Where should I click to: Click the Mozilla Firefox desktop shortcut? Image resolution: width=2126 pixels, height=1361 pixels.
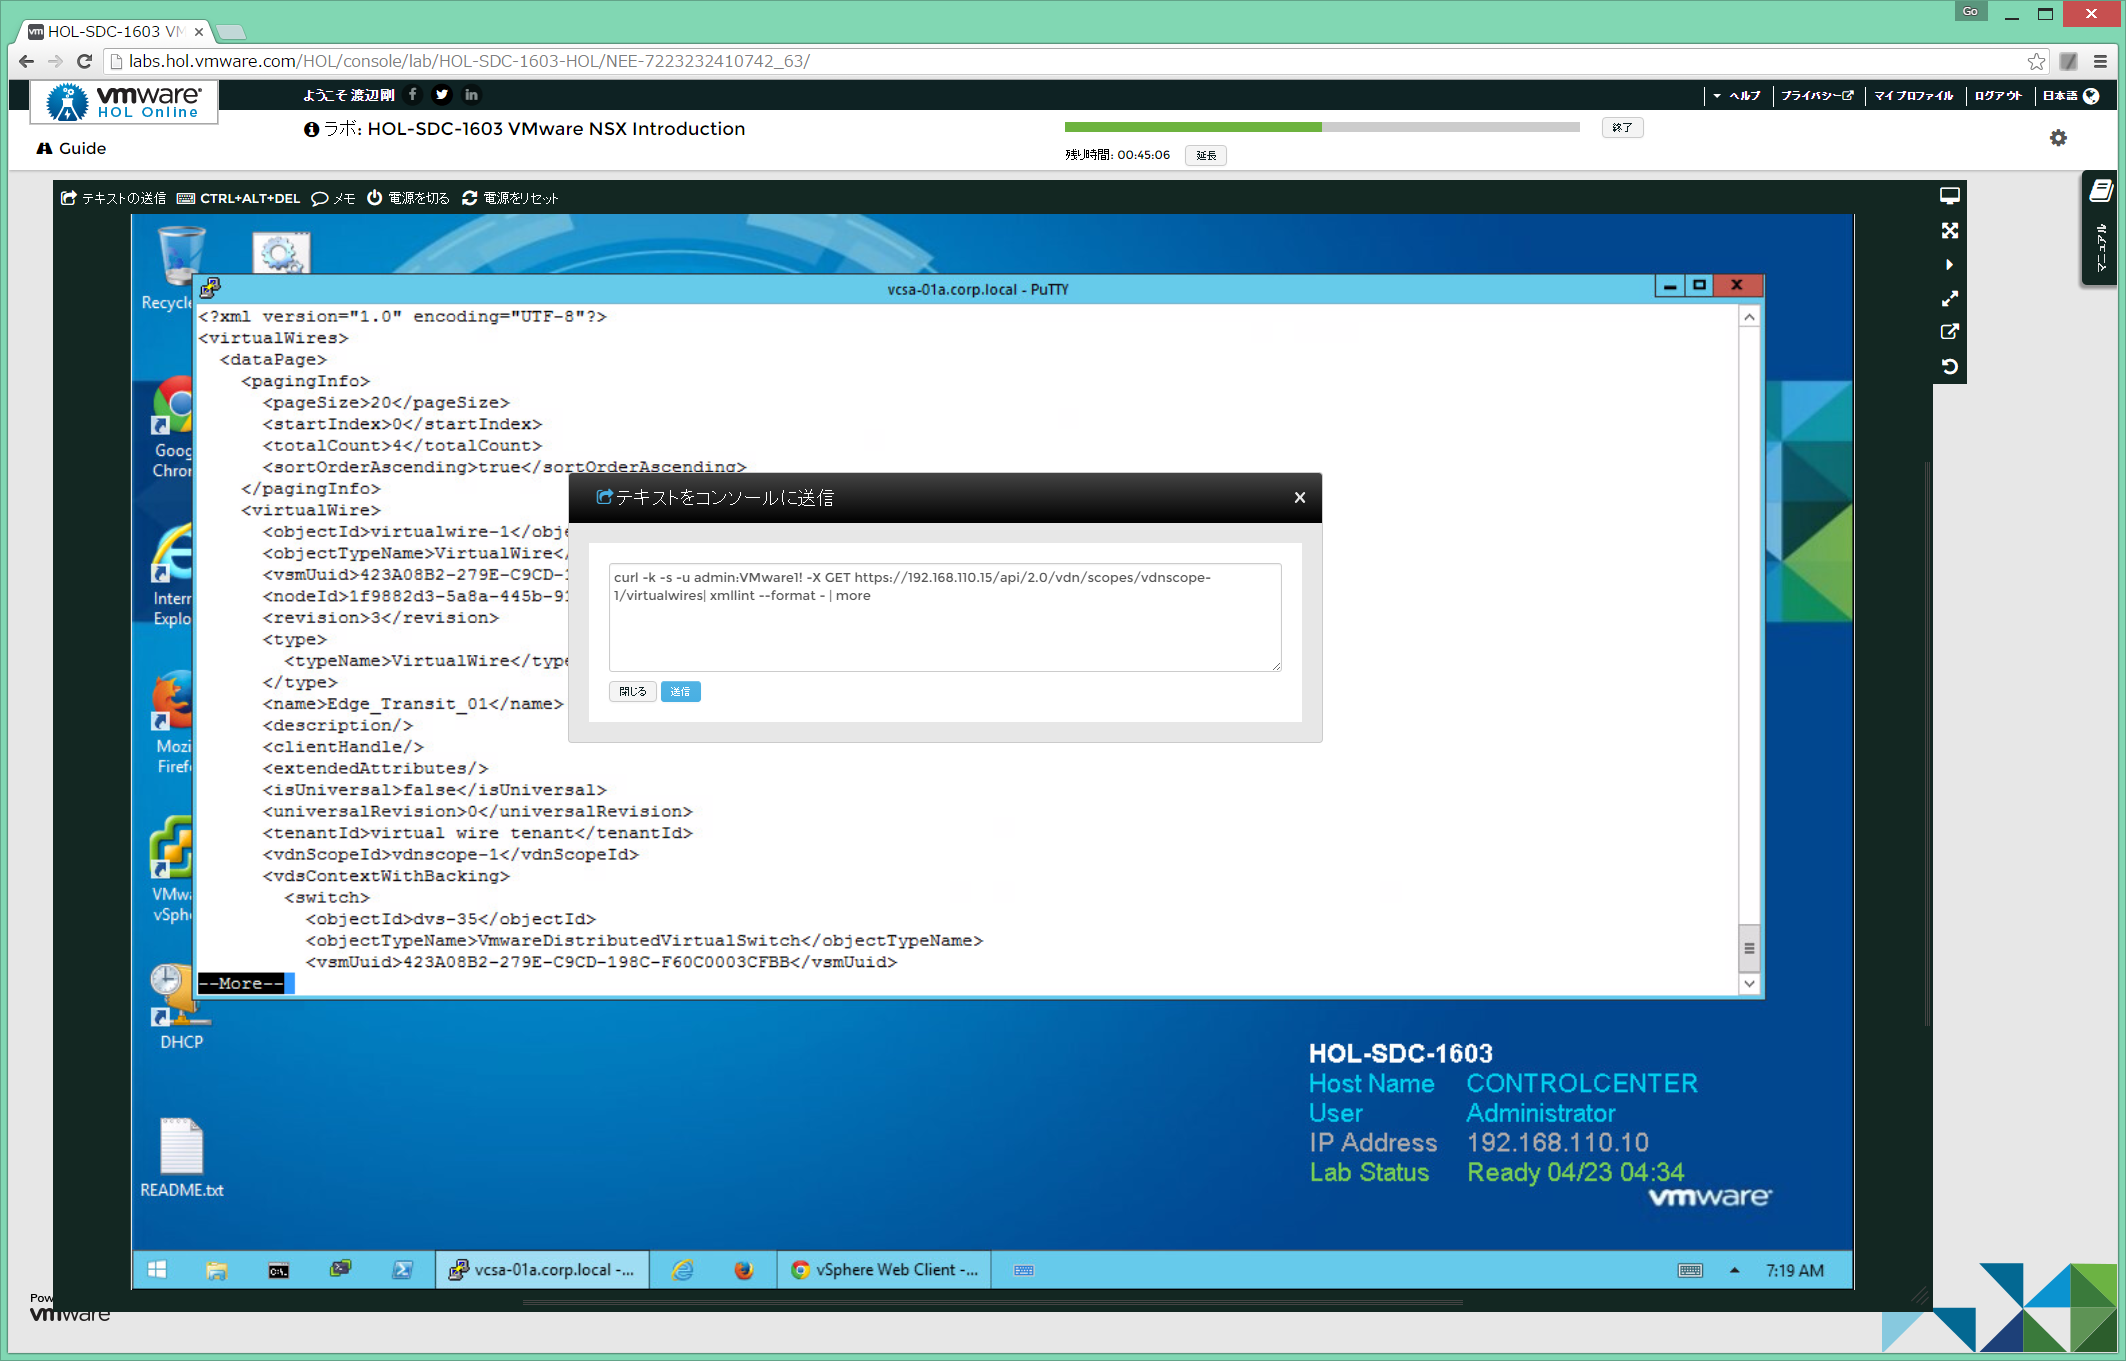pos(172,723)
